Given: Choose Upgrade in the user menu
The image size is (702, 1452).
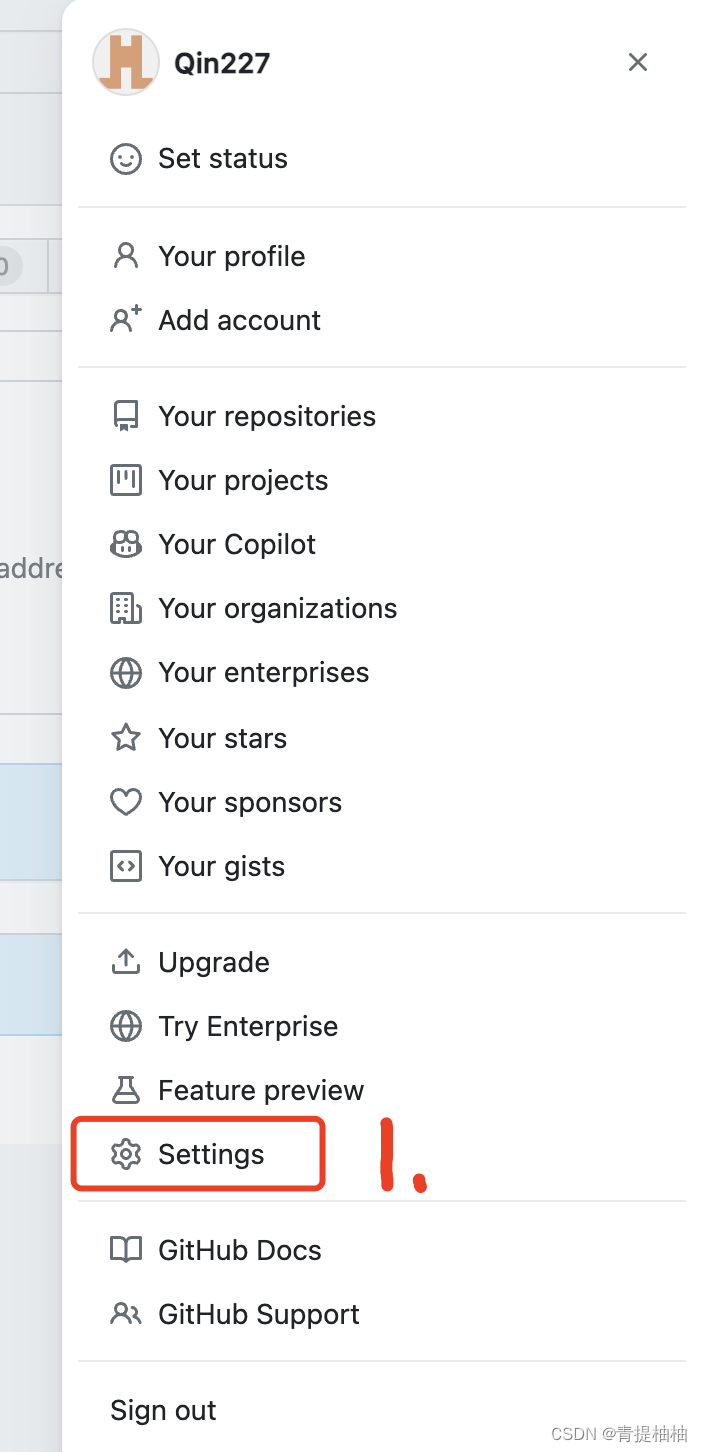Looking at the screenshot, I should click(214, 962).
